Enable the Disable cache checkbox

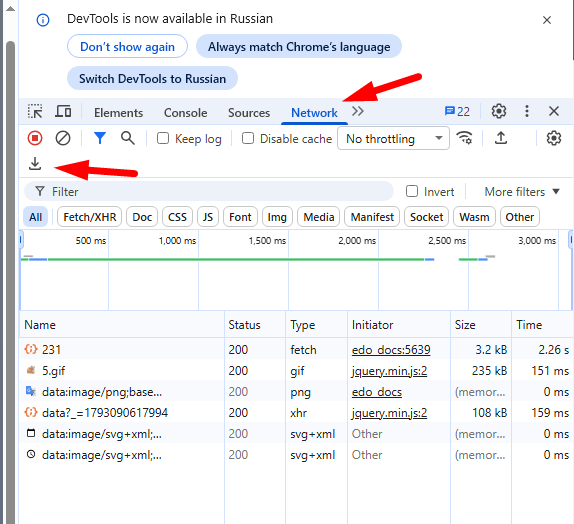(x=248, y=138)
